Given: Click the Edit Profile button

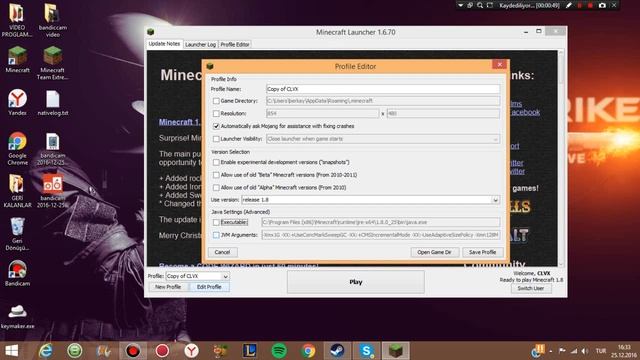Looking at the screenshot, I should 209,287.
